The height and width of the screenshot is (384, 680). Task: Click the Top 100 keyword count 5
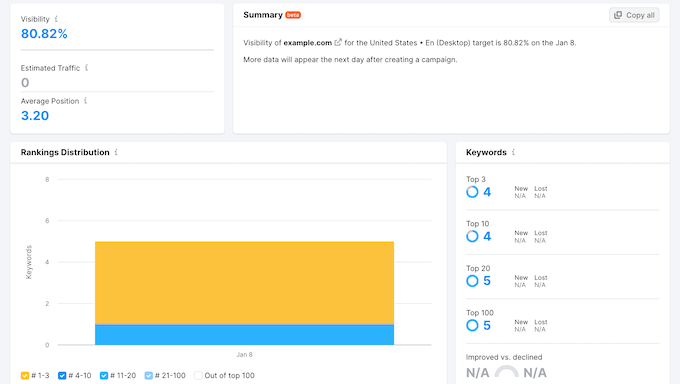487,325
